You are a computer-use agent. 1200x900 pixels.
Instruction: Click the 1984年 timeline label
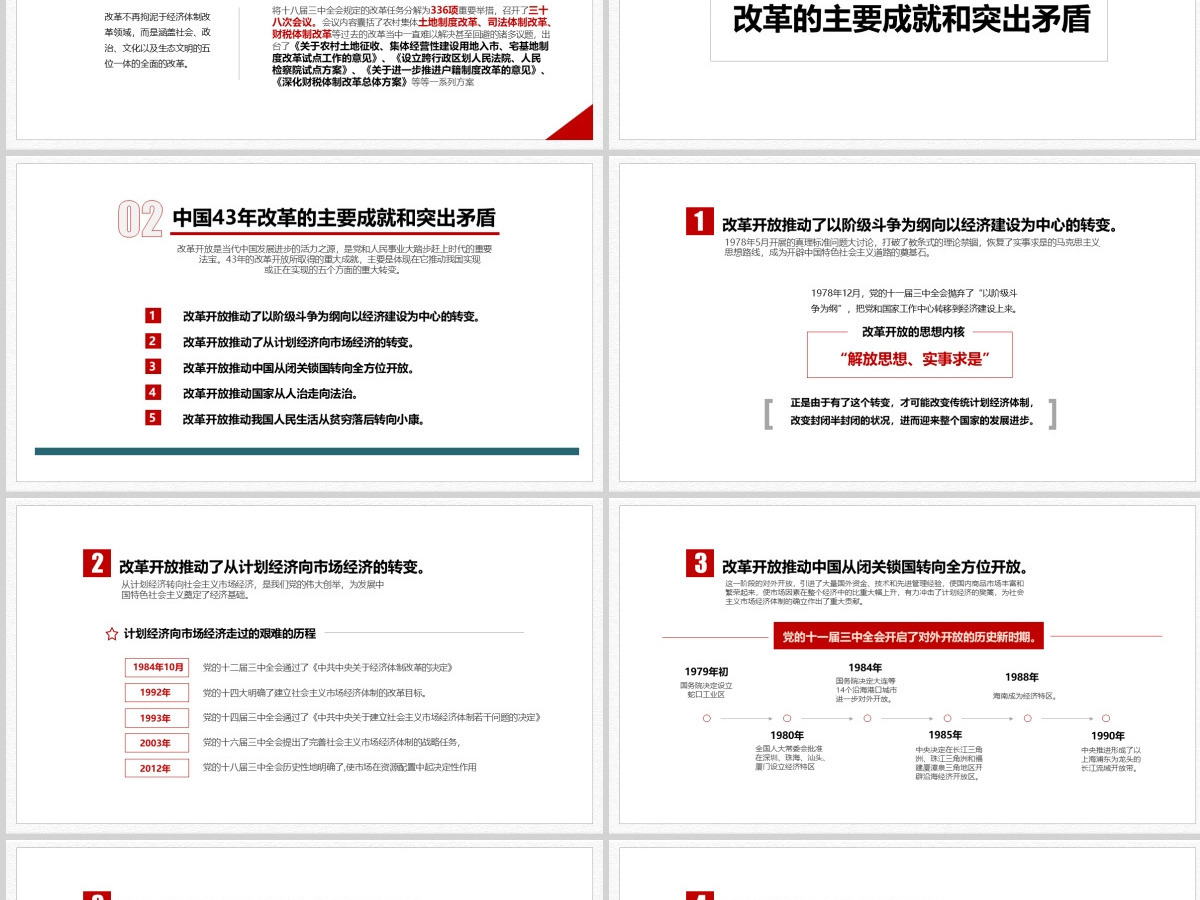pos(866,667)
